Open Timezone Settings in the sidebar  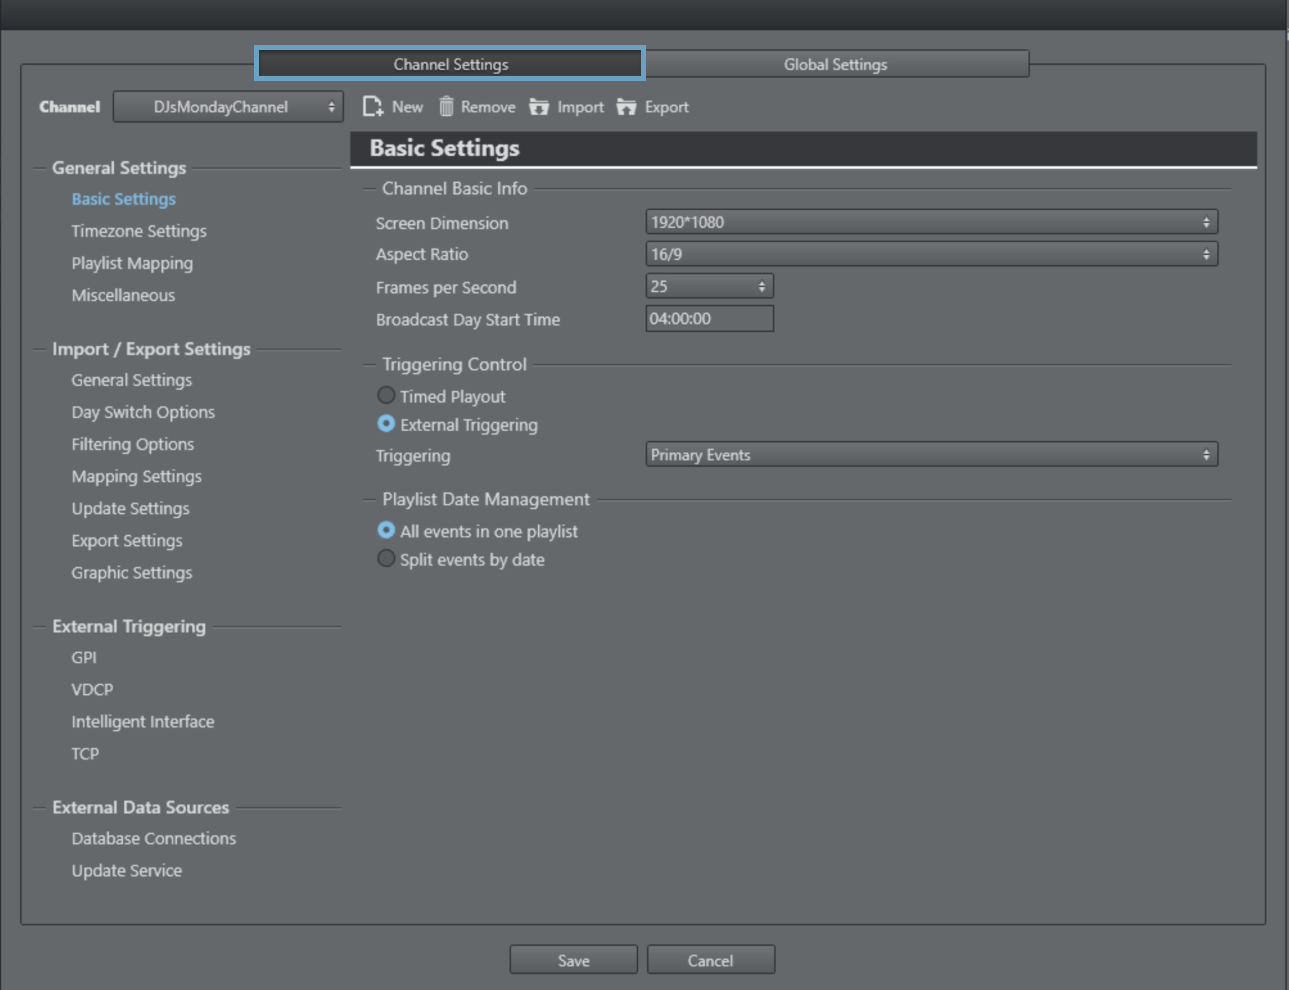tap(139, 231)
